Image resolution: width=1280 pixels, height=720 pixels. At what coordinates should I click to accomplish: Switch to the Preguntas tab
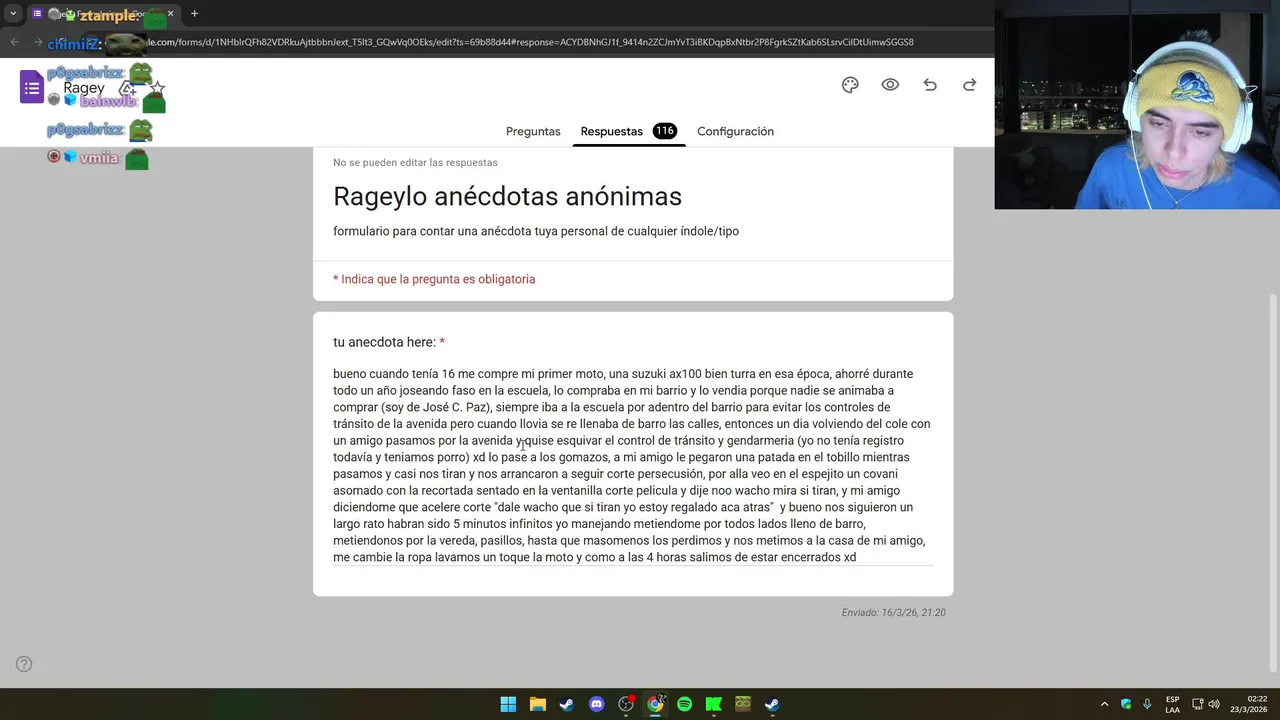(533, 131)
